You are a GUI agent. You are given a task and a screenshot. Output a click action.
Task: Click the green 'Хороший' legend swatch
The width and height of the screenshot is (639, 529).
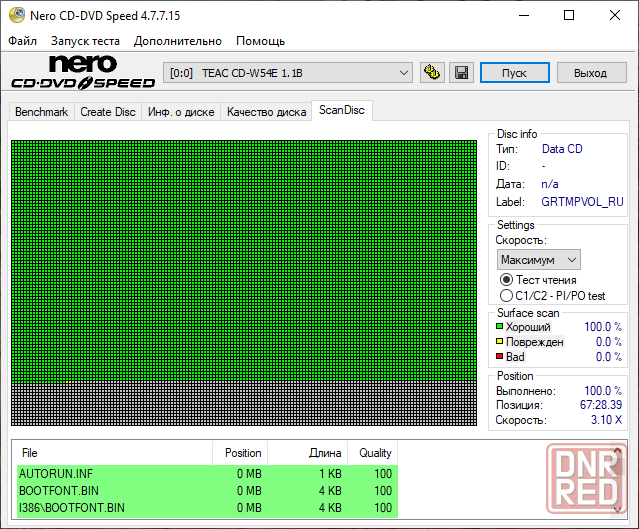tap(500, 327)
